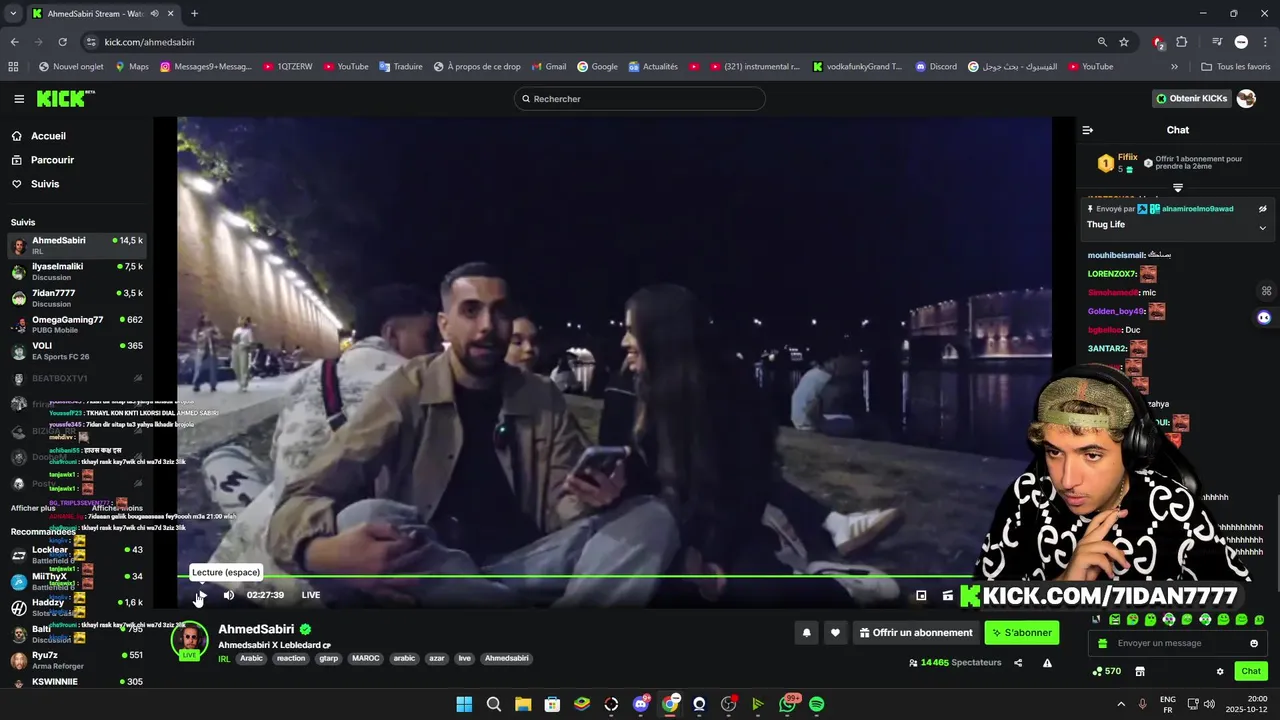Open KSWINNIIE recommended channel
Image resolution: width=1280 pixels, height=720 pixels.
click(x=77, y=682)
